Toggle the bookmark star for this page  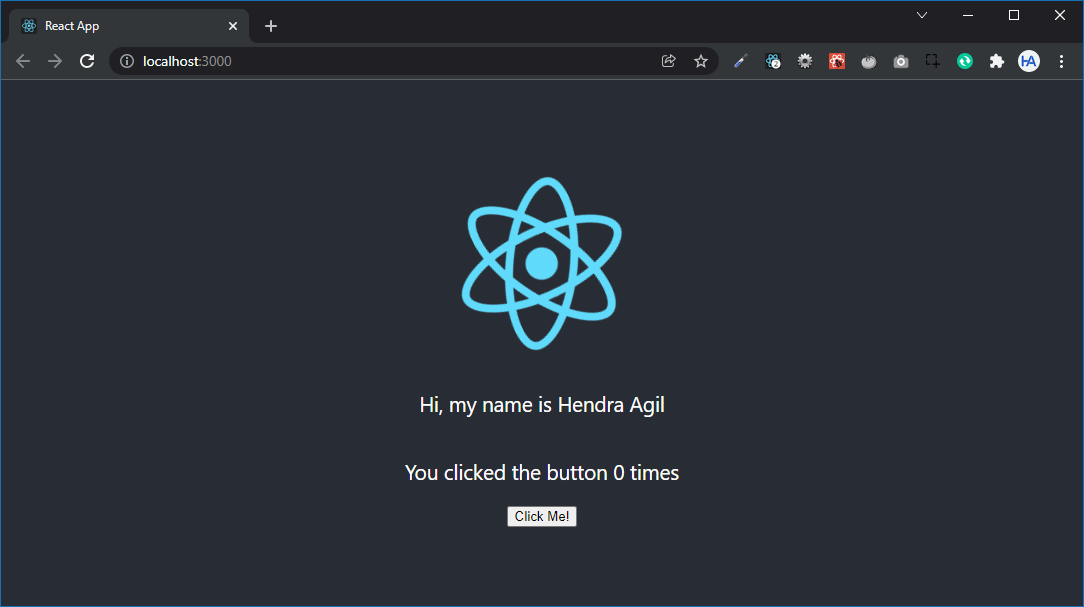pos(700,61)
